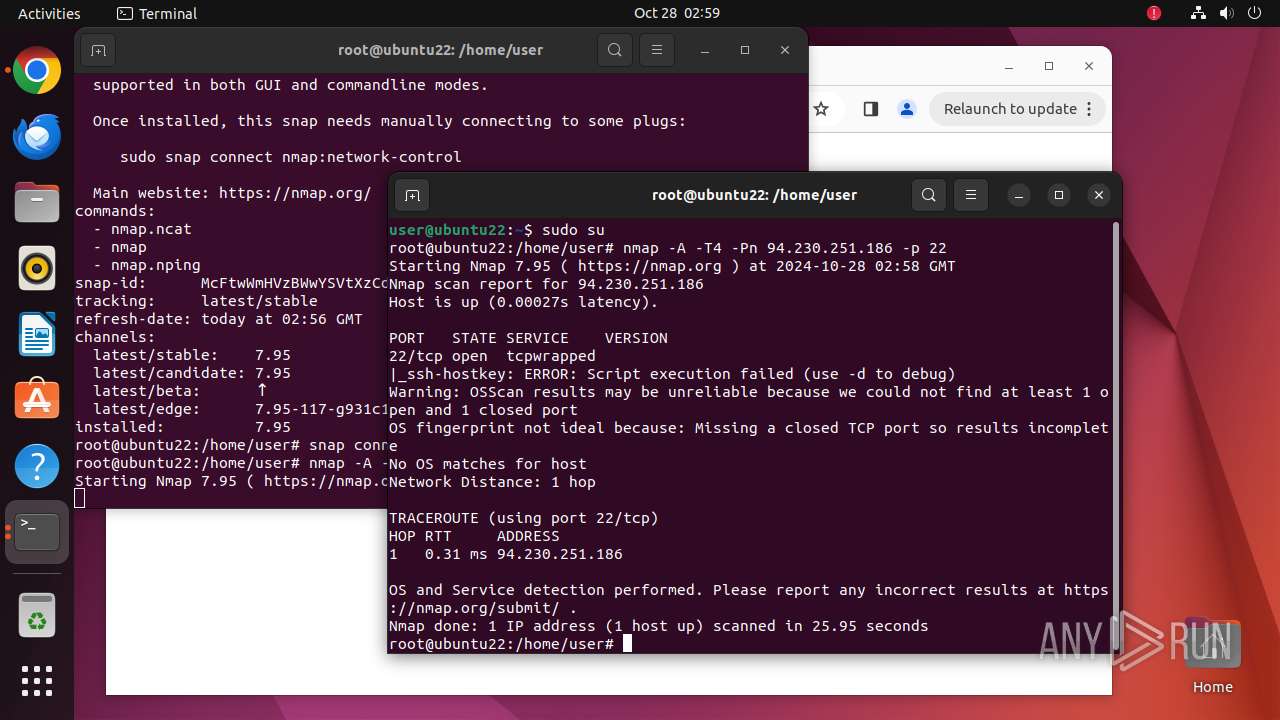Click the front terminal scrollbar
Image resolution: width=1280 pixels, height=720 pixels.
click(1115, 435)
